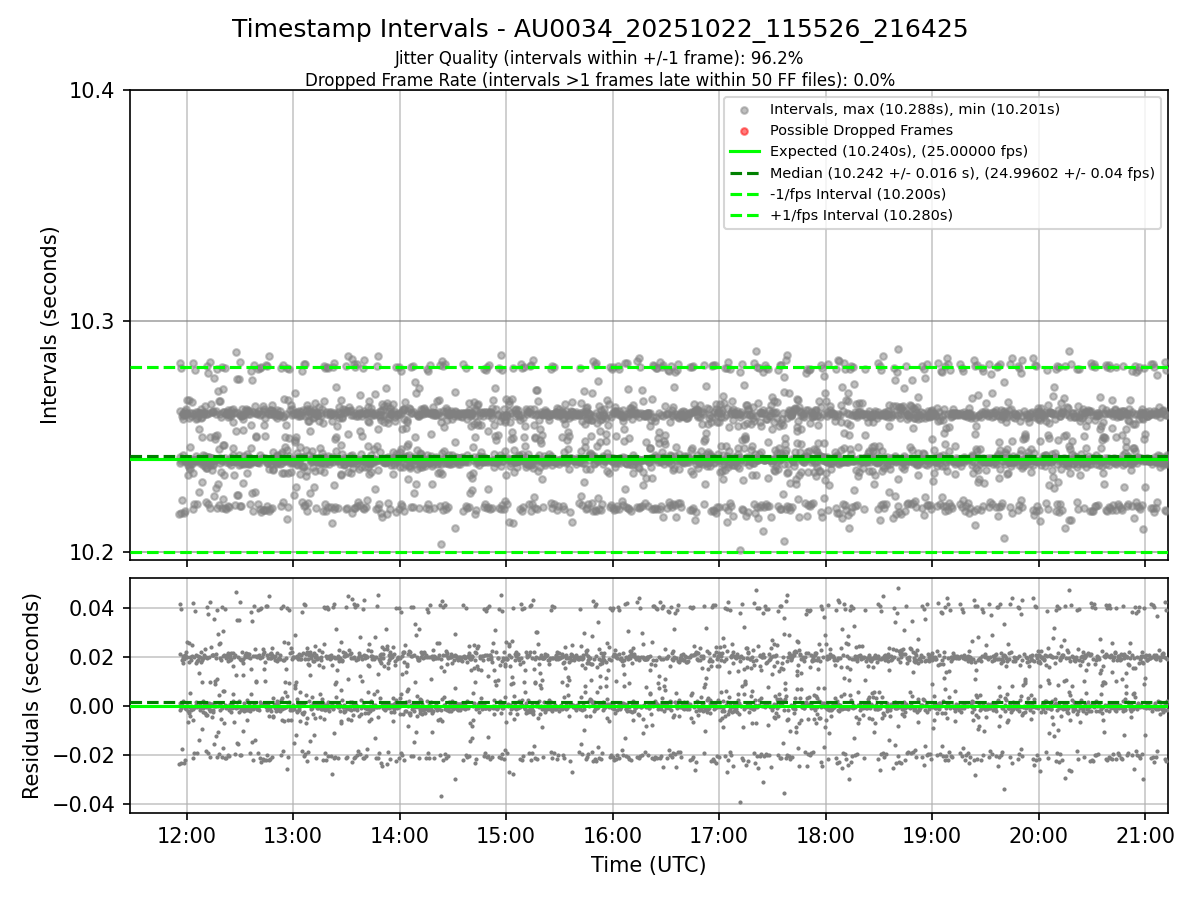Click the gray Intervals marker in legend
Image resolution: width=1200 pixels, height=900 pixels.
click(743, 109)
